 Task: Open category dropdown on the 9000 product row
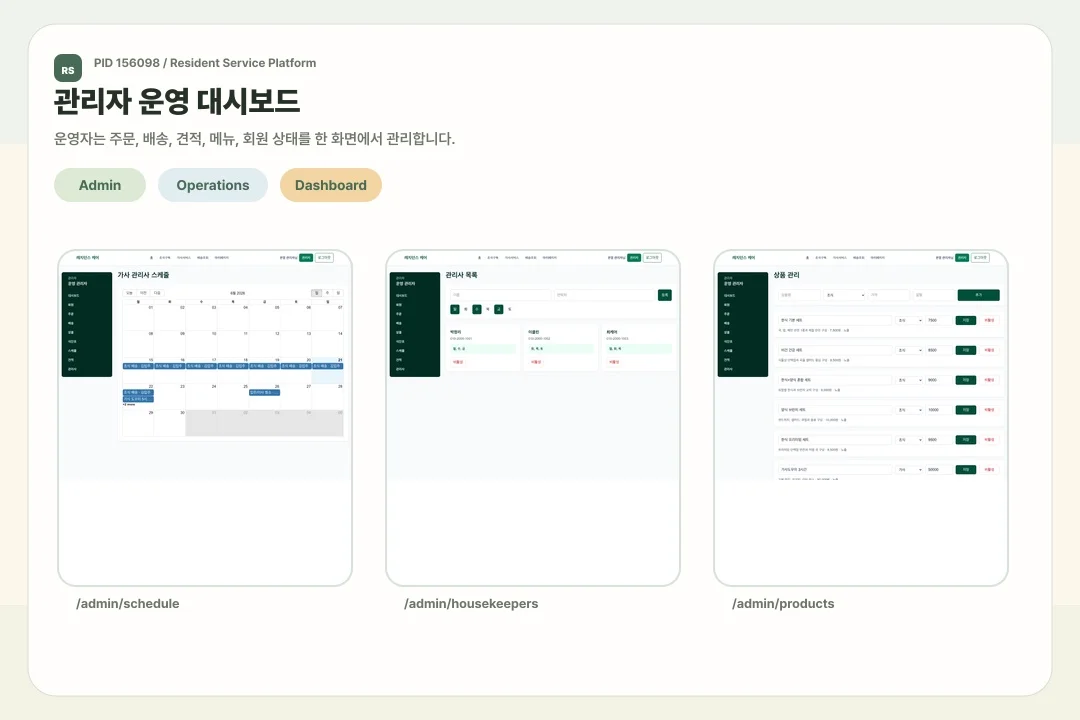(x=909, y=380)
